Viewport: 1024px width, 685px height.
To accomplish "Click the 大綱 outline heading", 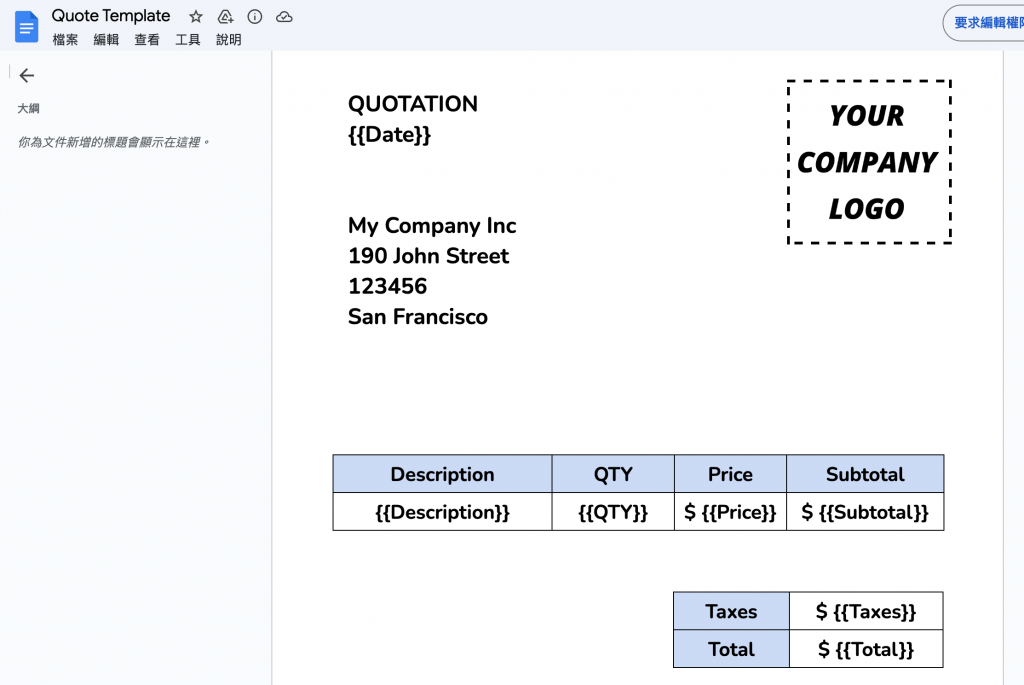I will [x=28, y=108].
